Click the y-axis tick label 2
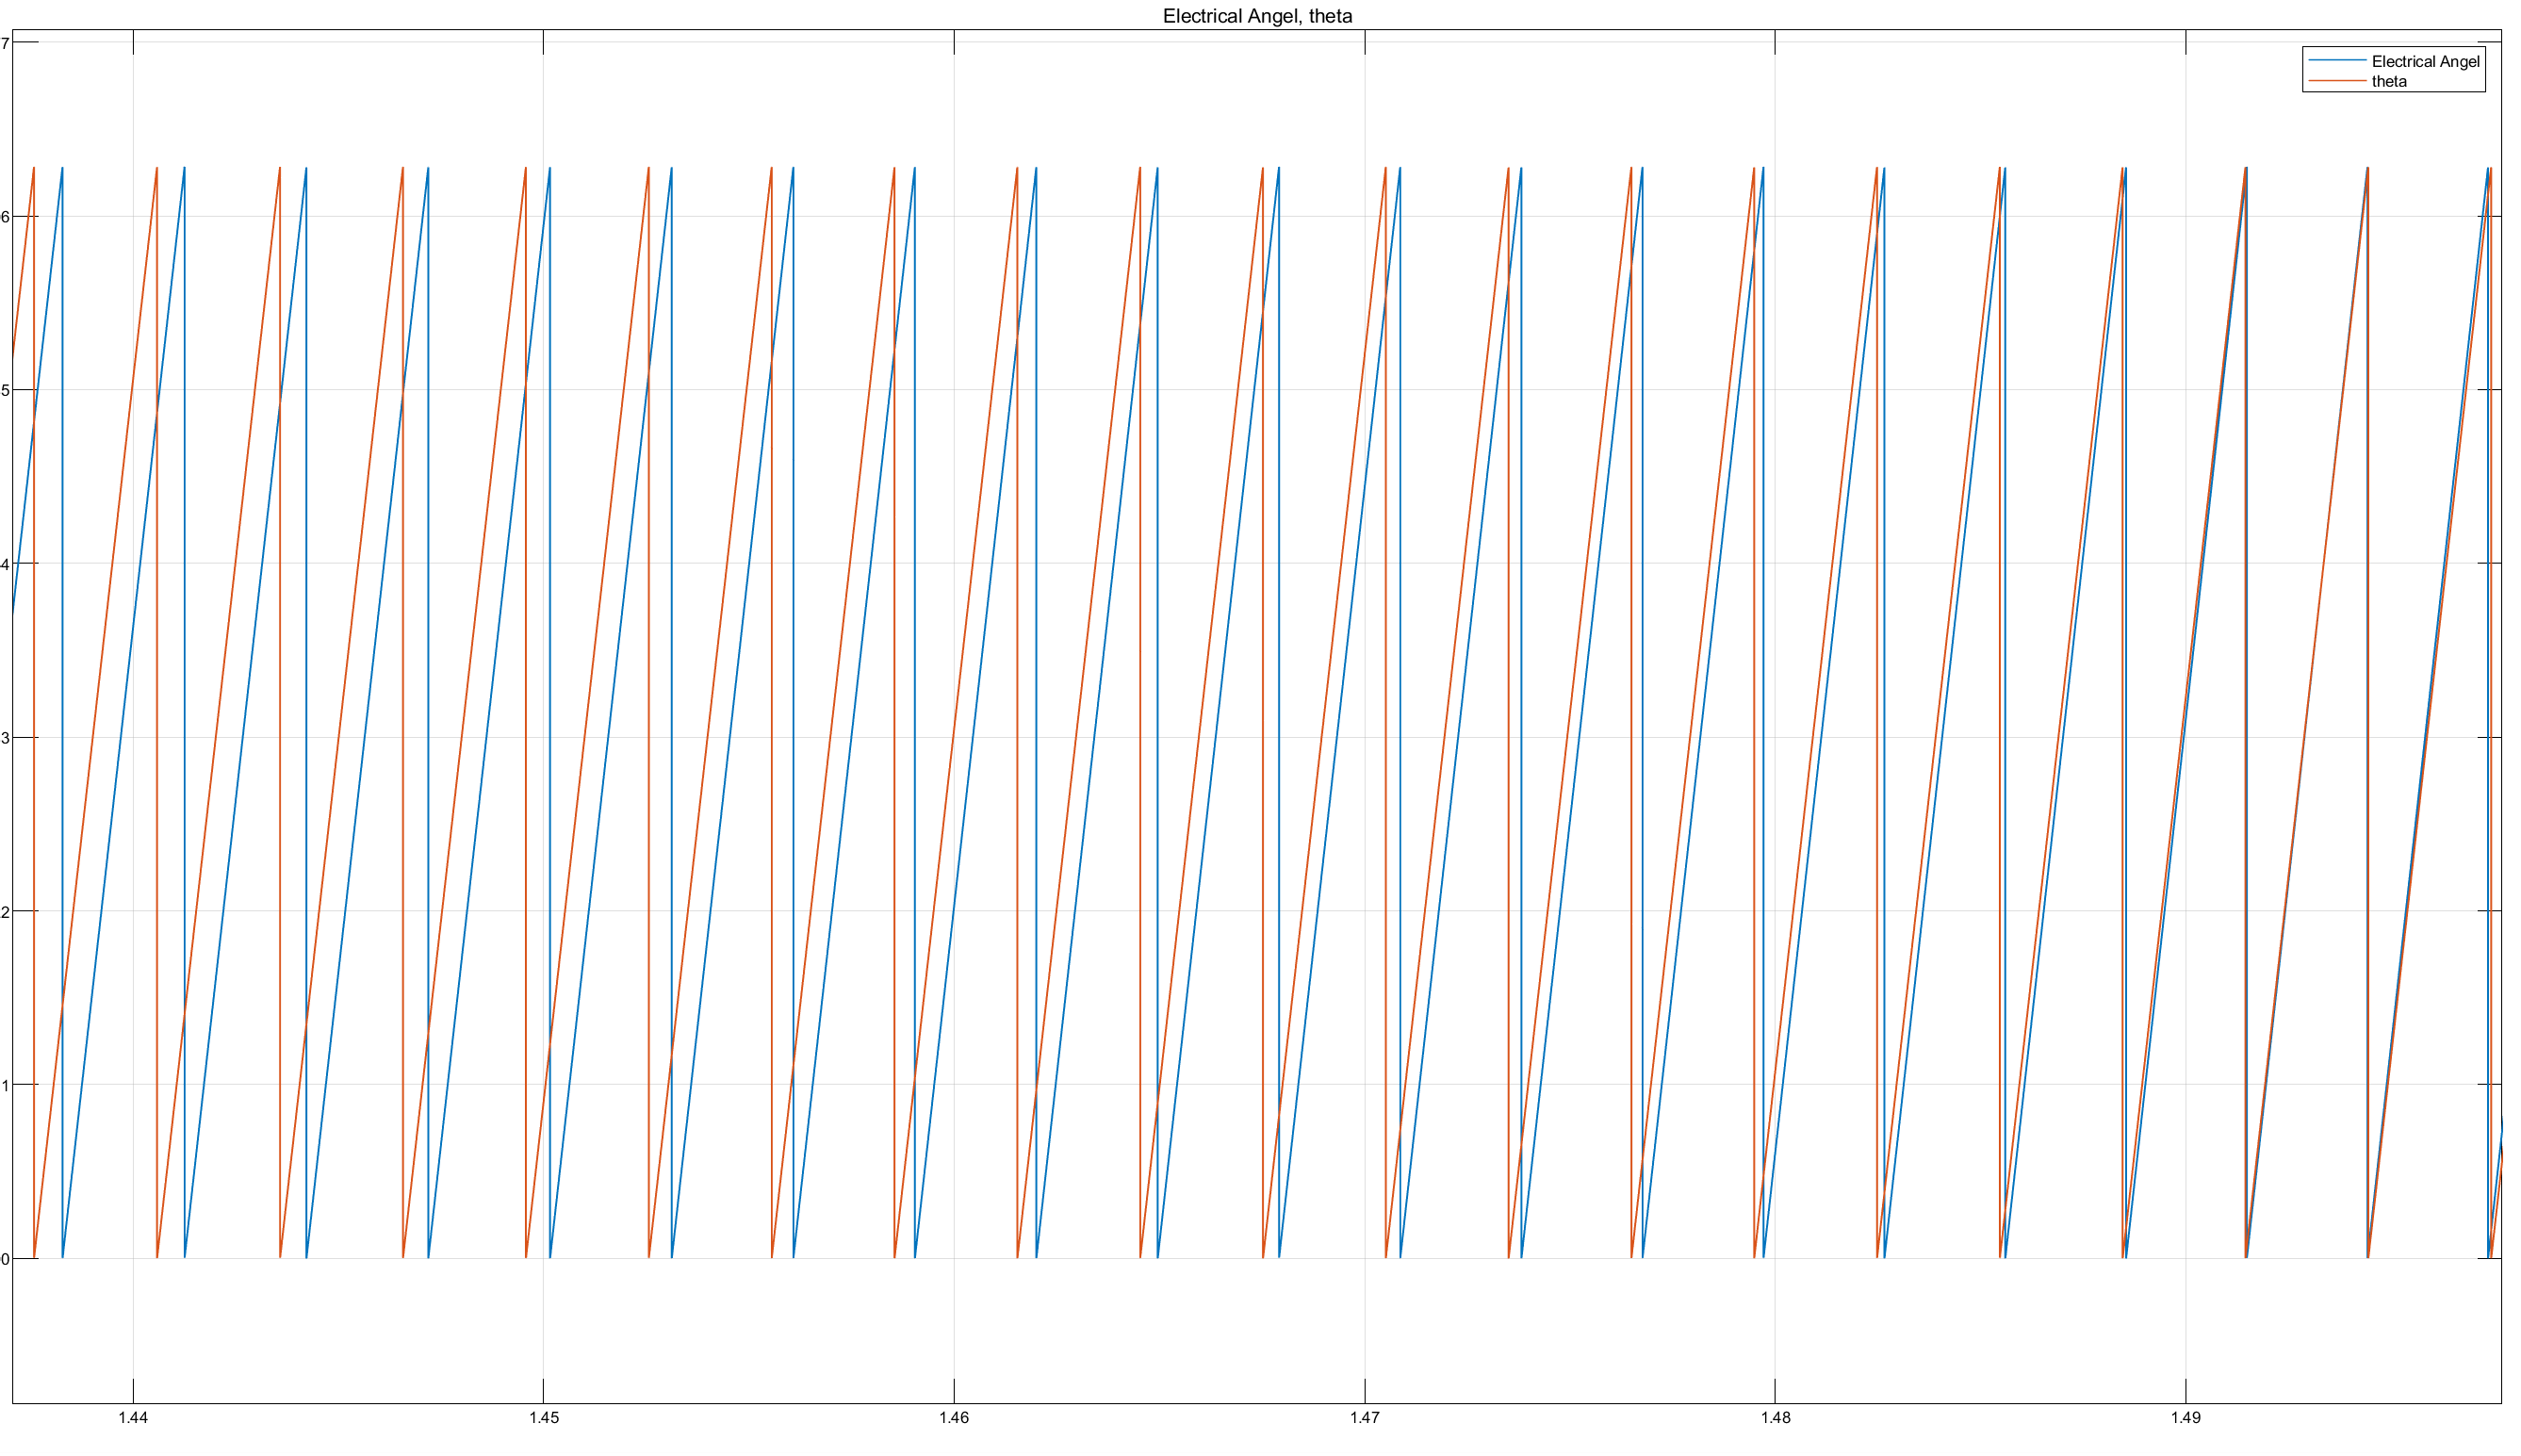 point(5,912)
